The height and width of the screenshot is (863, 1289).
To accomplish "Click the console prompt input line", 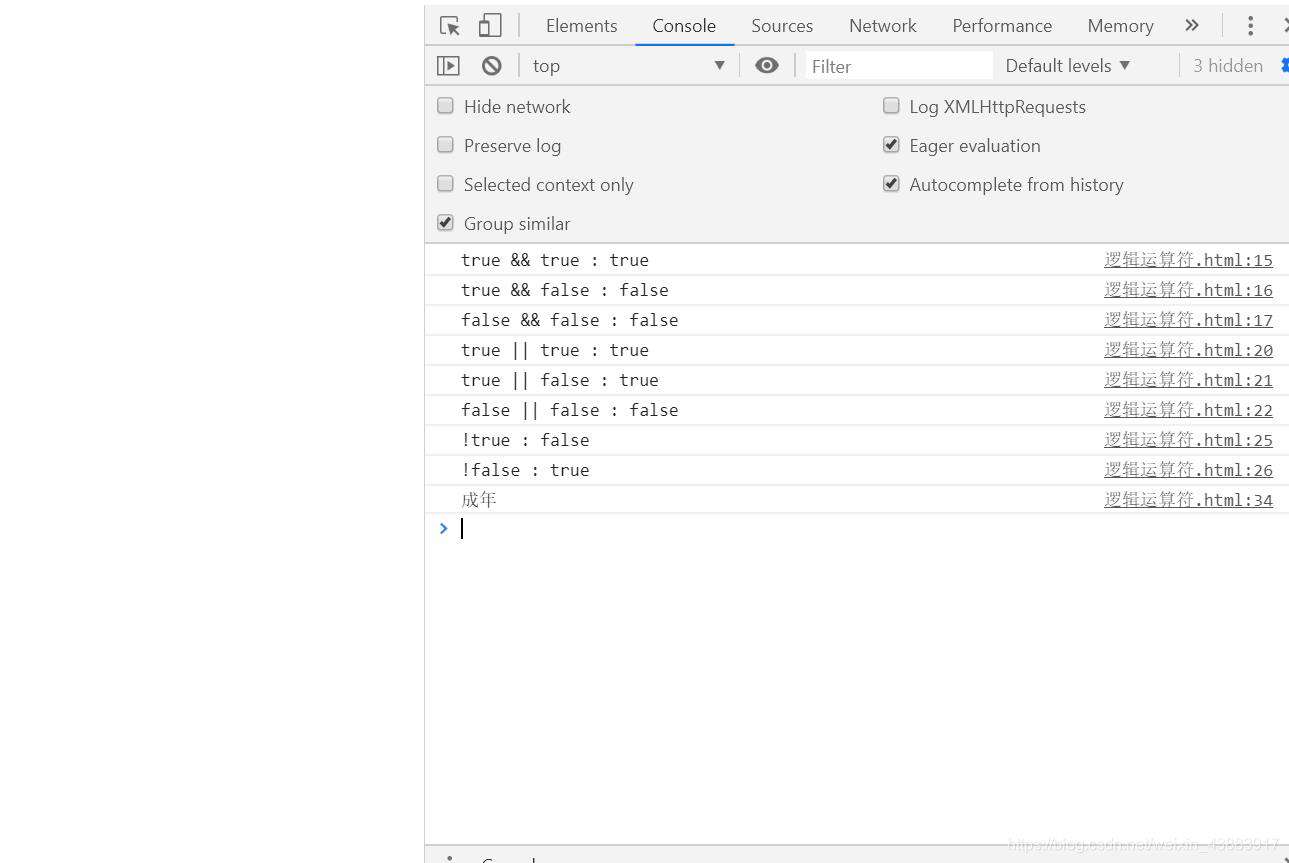I will click(x=870, y=528).
